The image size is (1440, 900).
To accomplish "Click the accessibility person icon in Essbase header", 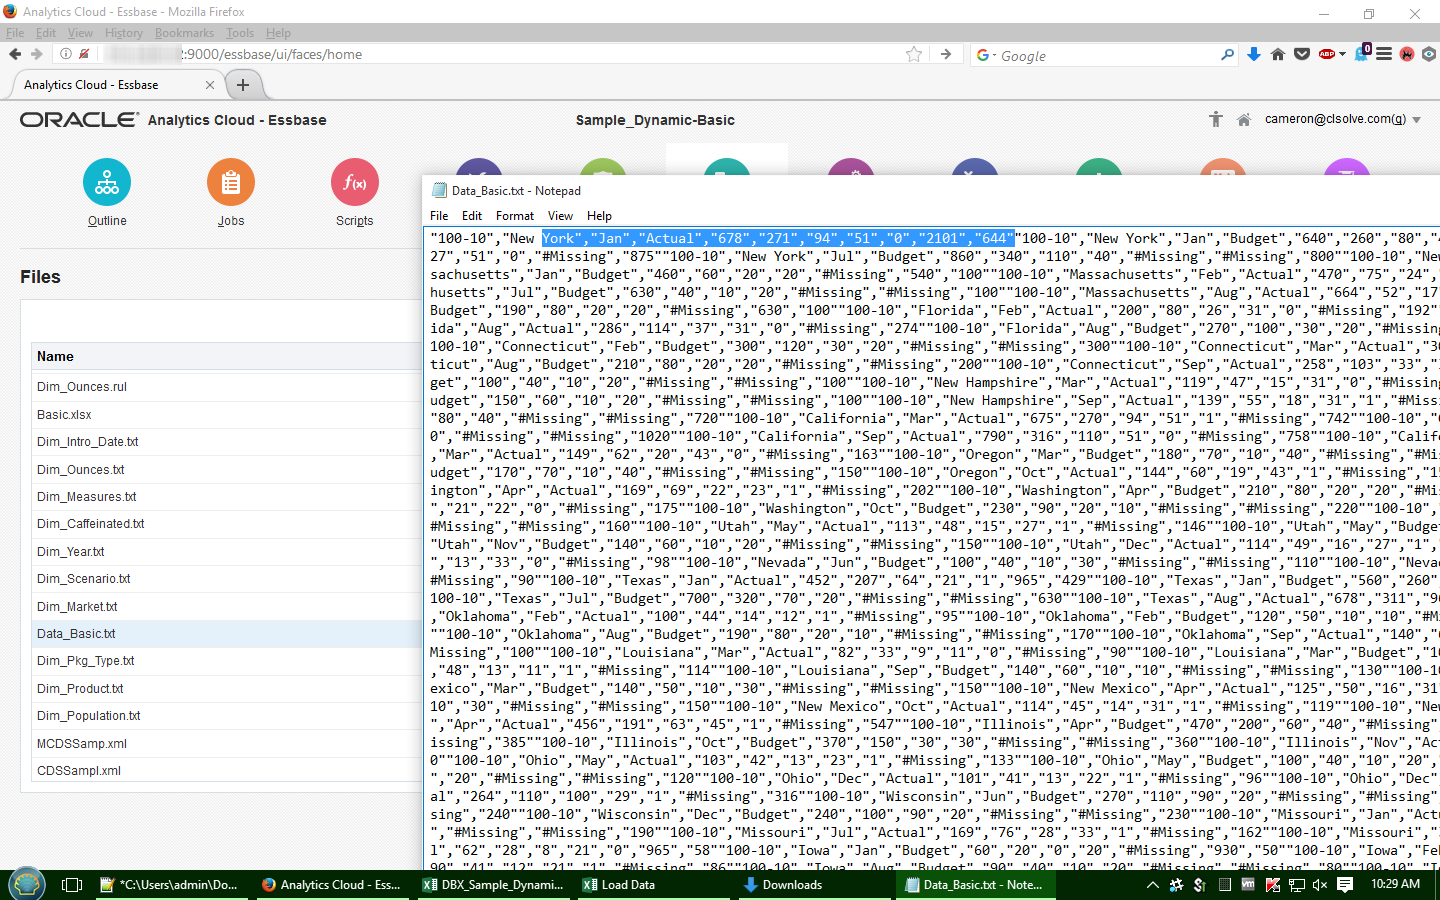I will pyautogui.click(x=1216, y=119).
